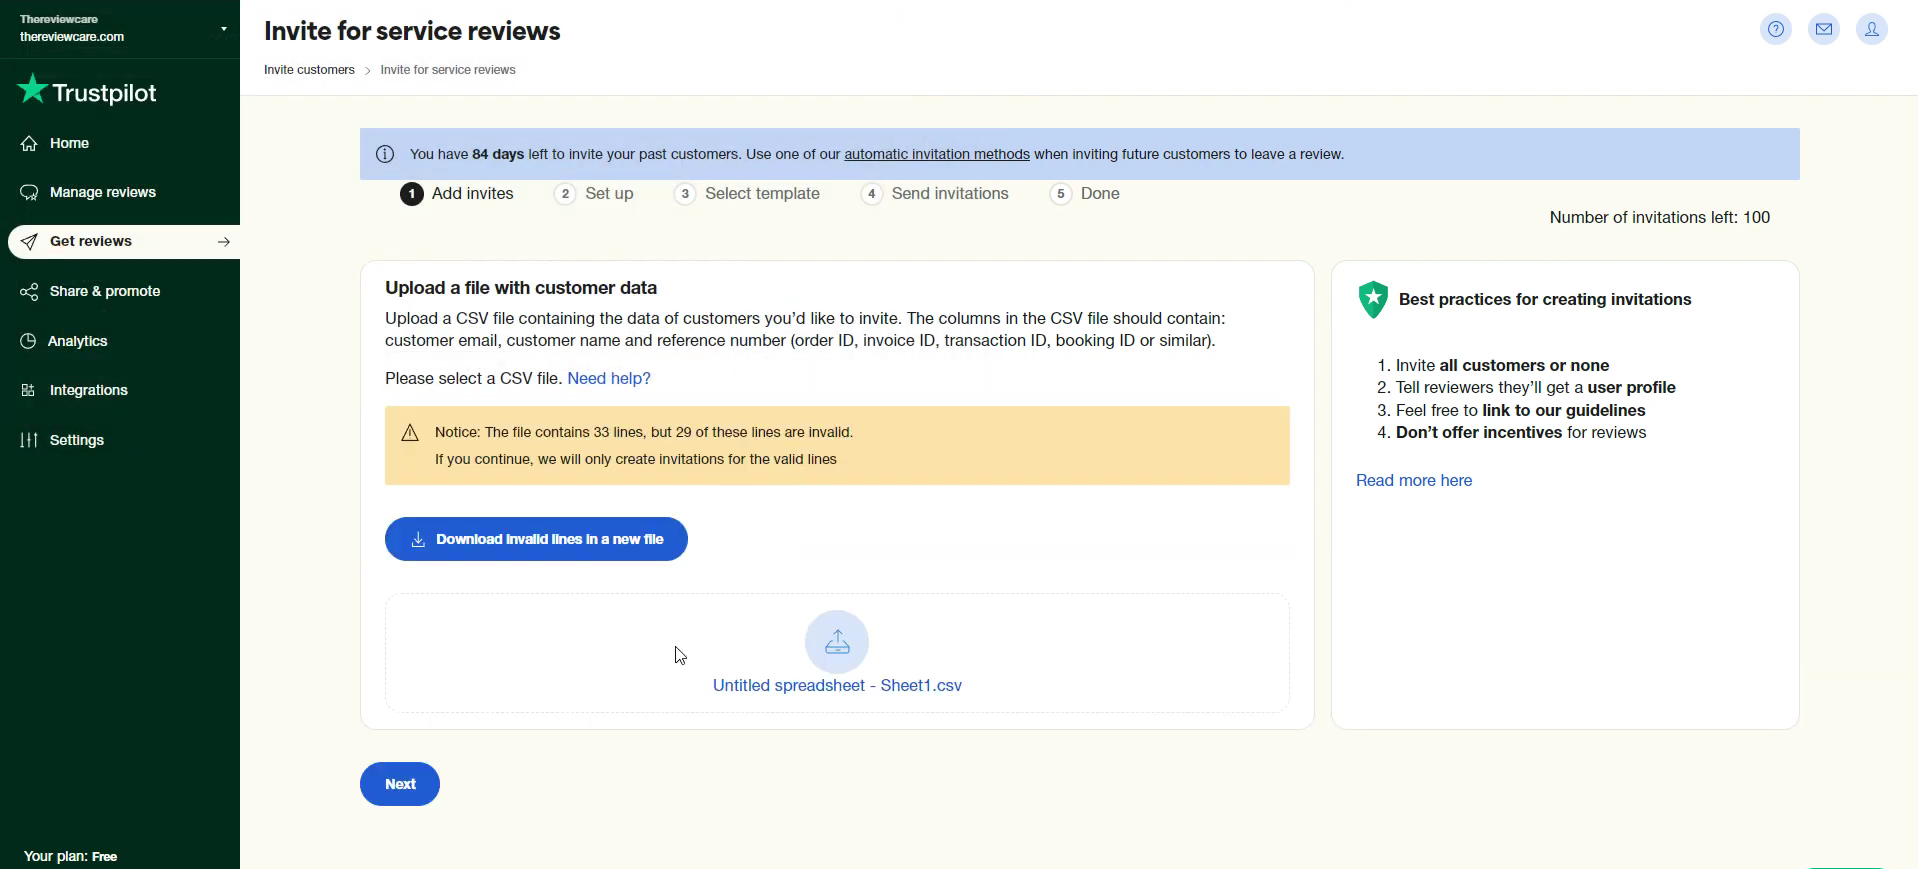This screenshot has height=869, width=1918.
Task: Select Get reviews in sidebar
Action: [x=124, y=241]
